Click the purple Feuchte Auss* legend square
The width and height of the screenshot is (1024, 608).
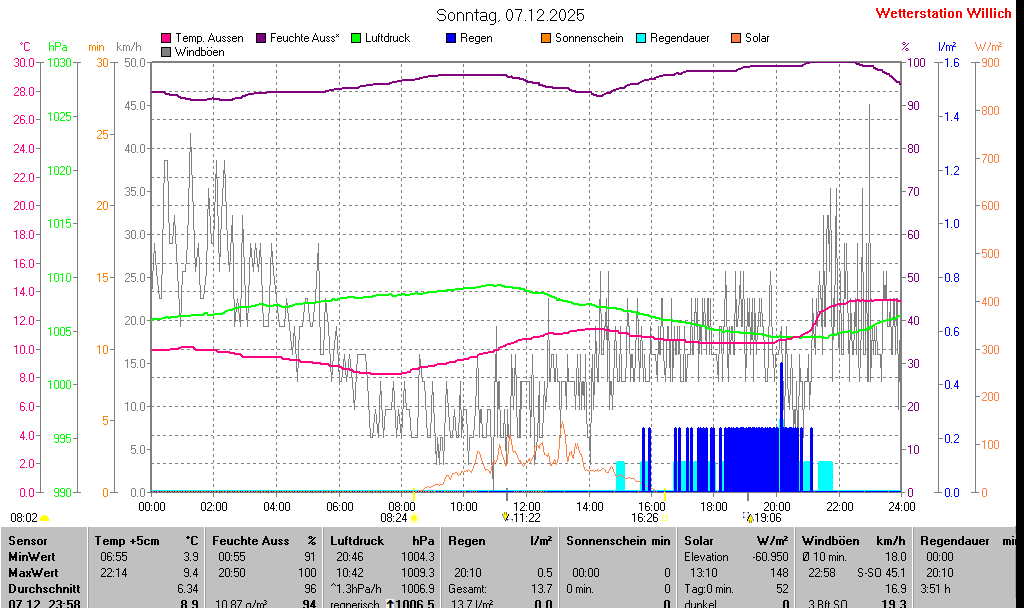click(x=263, y=38)
